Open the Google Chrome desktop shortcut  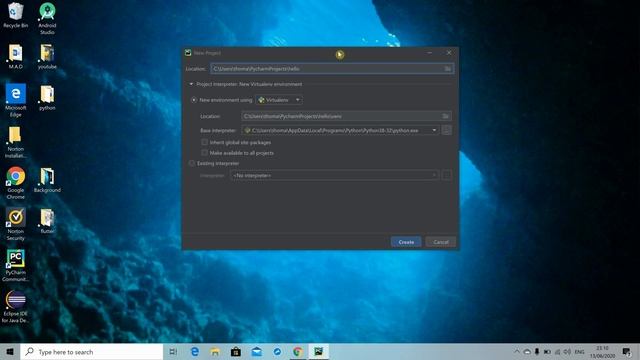click(16, 183)
